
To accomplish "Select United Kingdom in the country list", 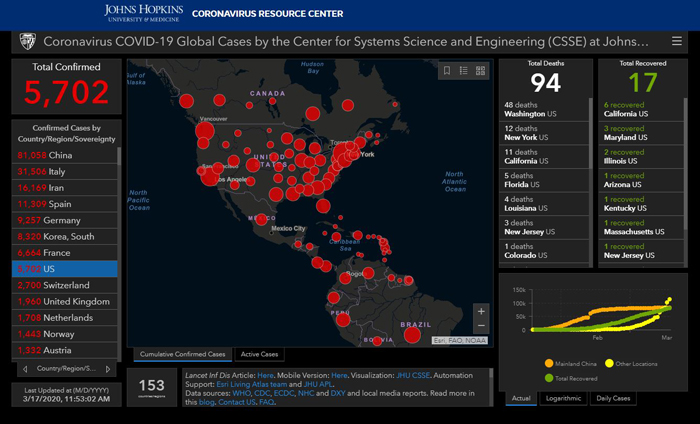I will point(65,302).
